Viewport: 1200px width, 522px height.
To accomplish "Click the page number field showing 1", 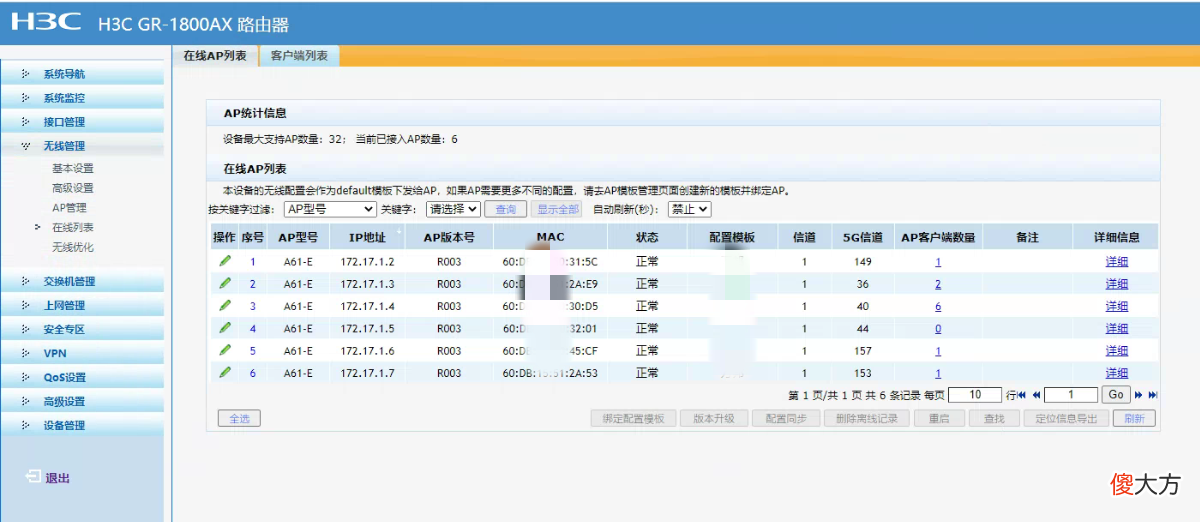I will (x=1072, y=395).
